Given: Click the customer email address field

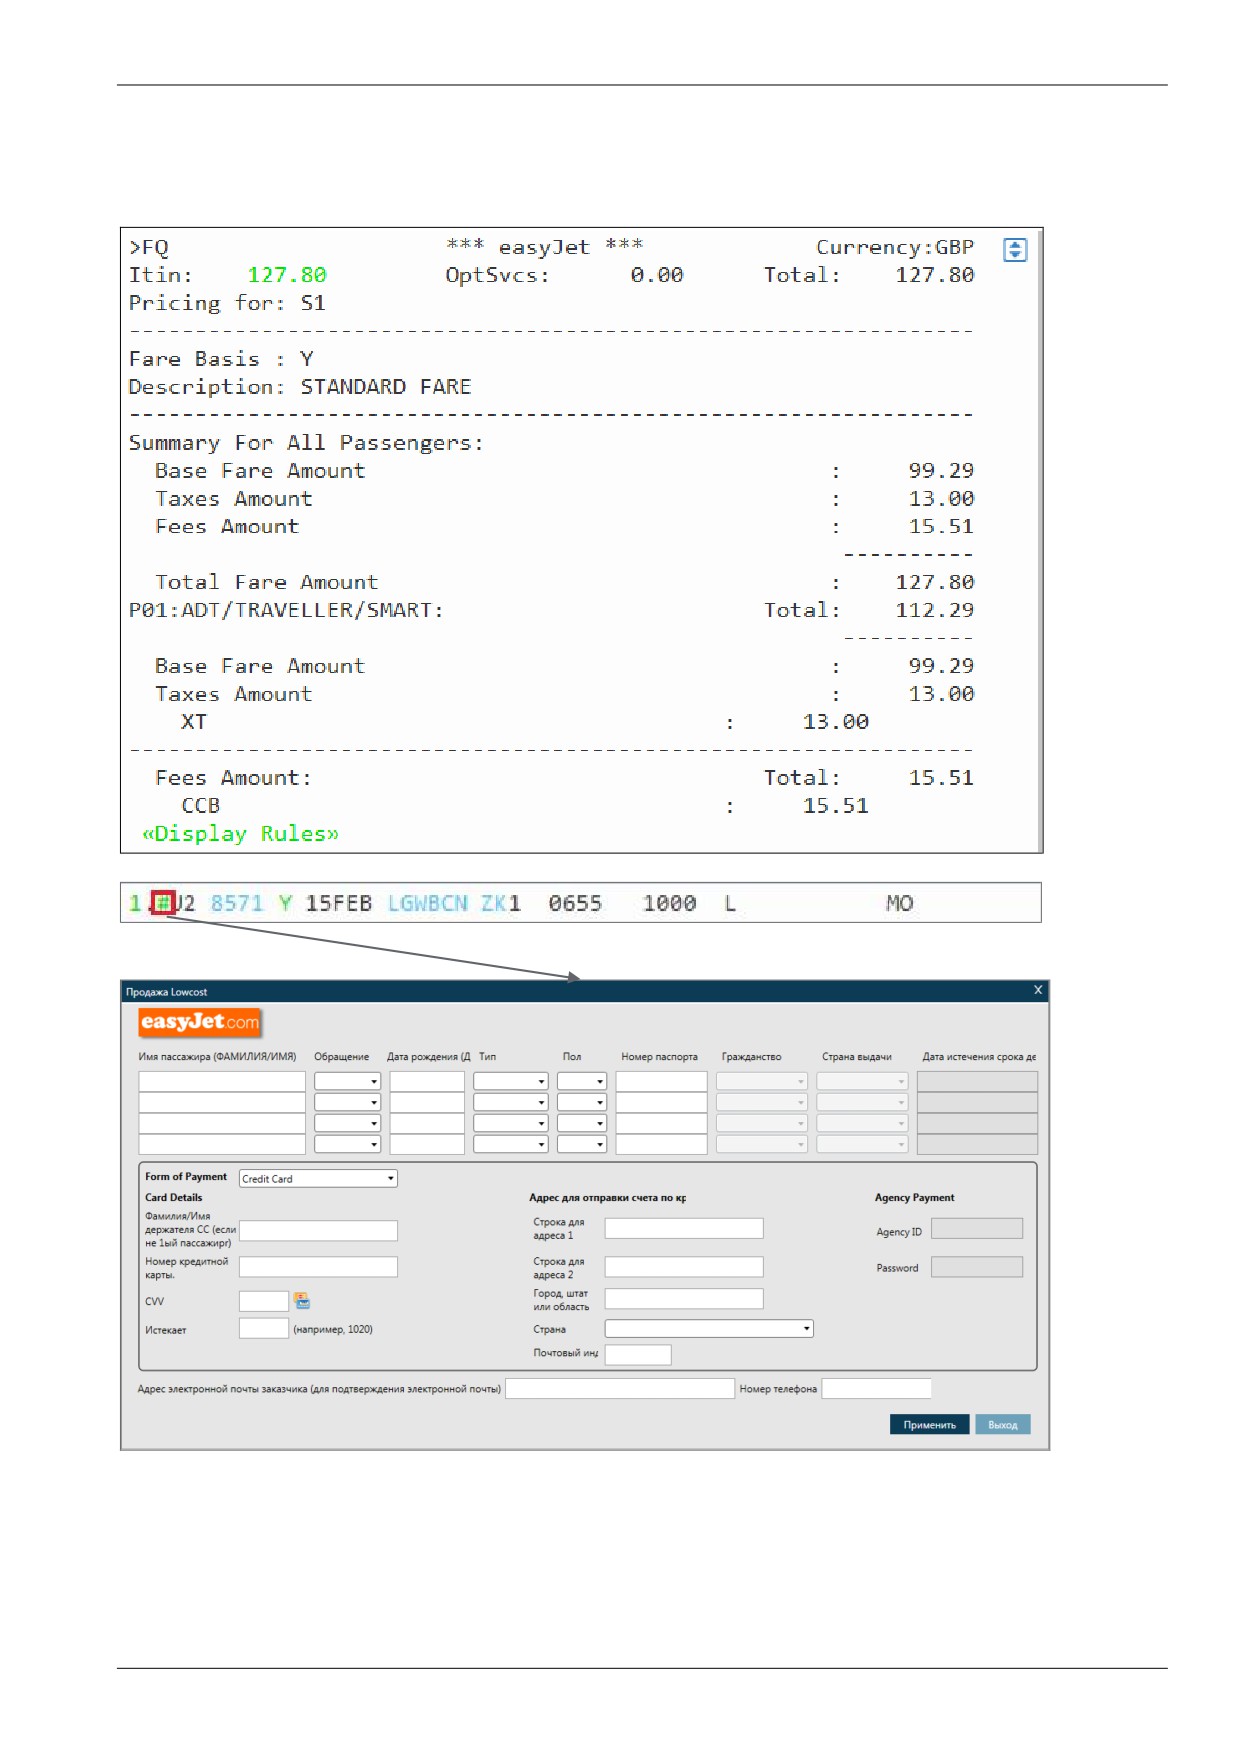Looking at the screenshot, I should [x=620, y=1388].
